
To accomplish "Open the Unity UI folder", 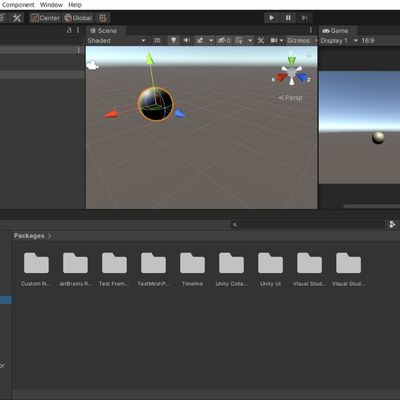I will (x=270, y=269).
